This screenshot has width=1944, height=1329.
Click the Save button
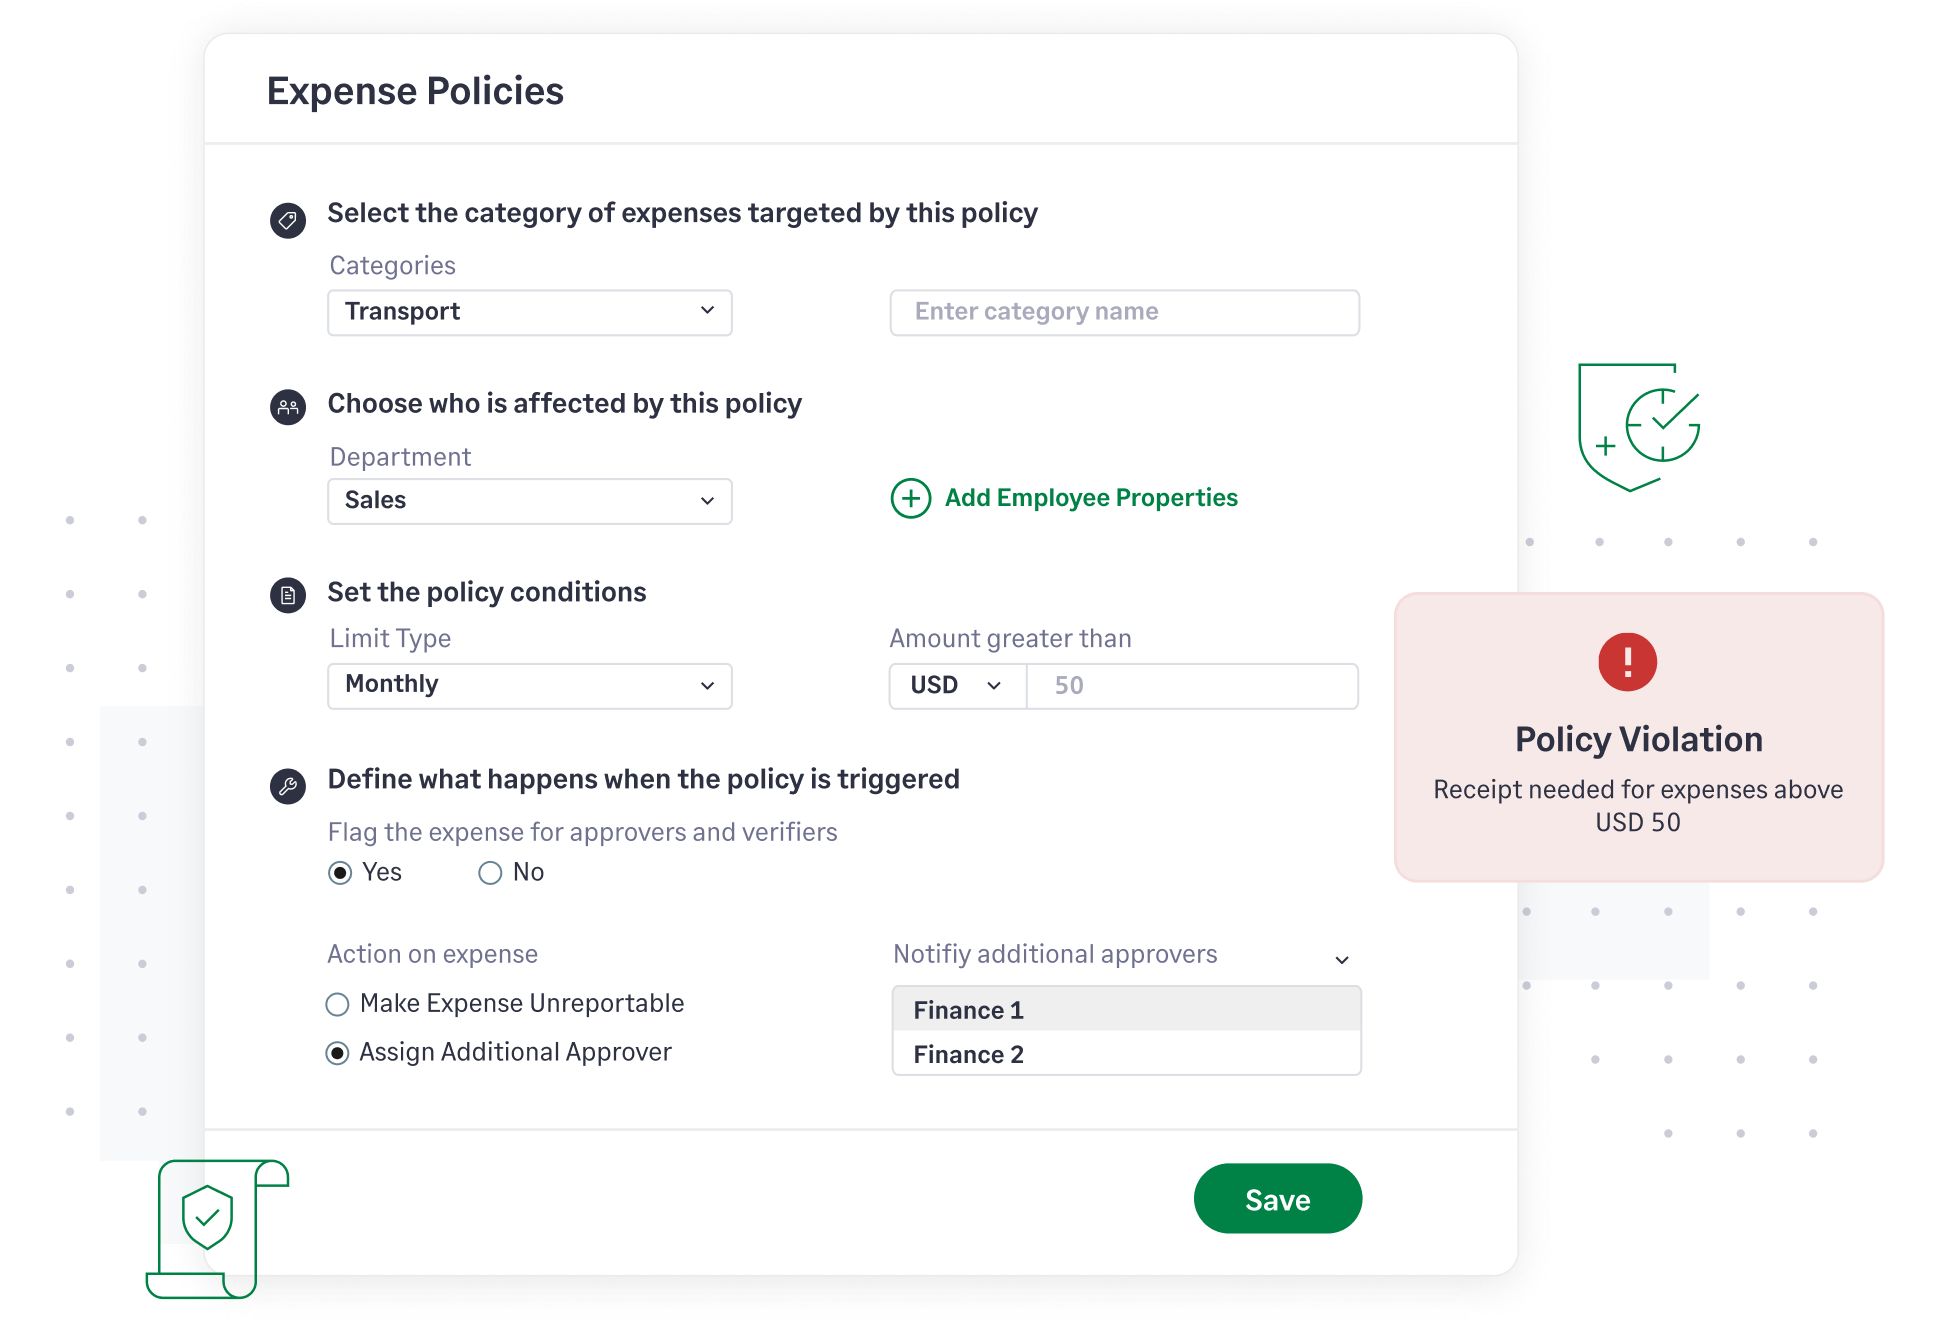[1277, 1199]
